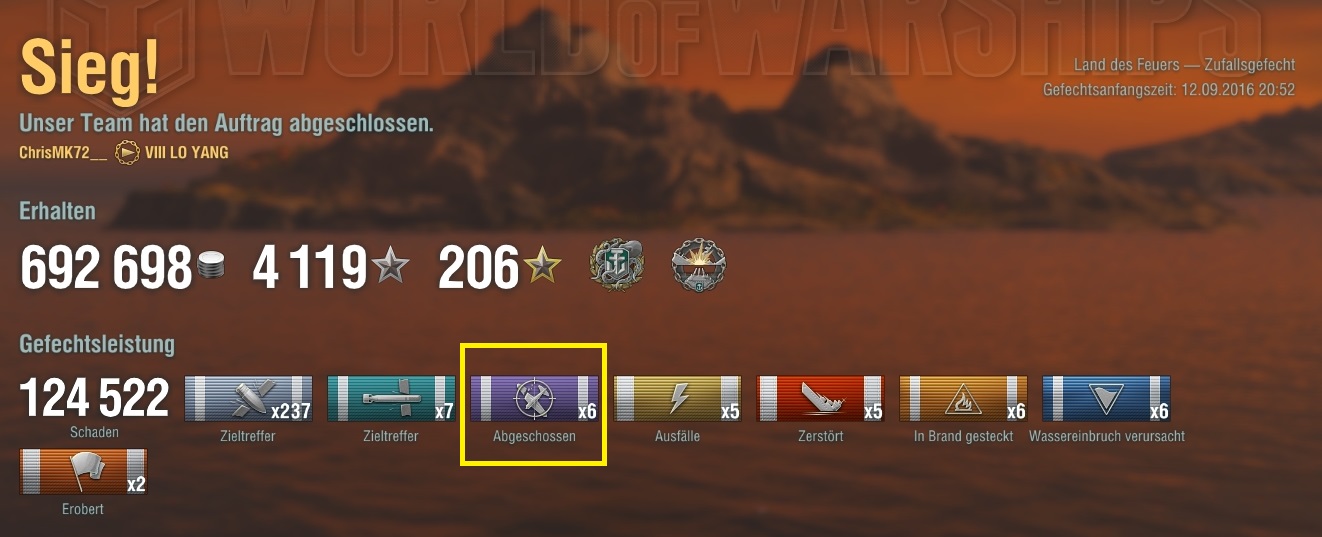The height and width of the screenshot is (537, 1322).
Task: Click the Wassereinbruch verursacht flooding ribbon
Action: 1106,399
